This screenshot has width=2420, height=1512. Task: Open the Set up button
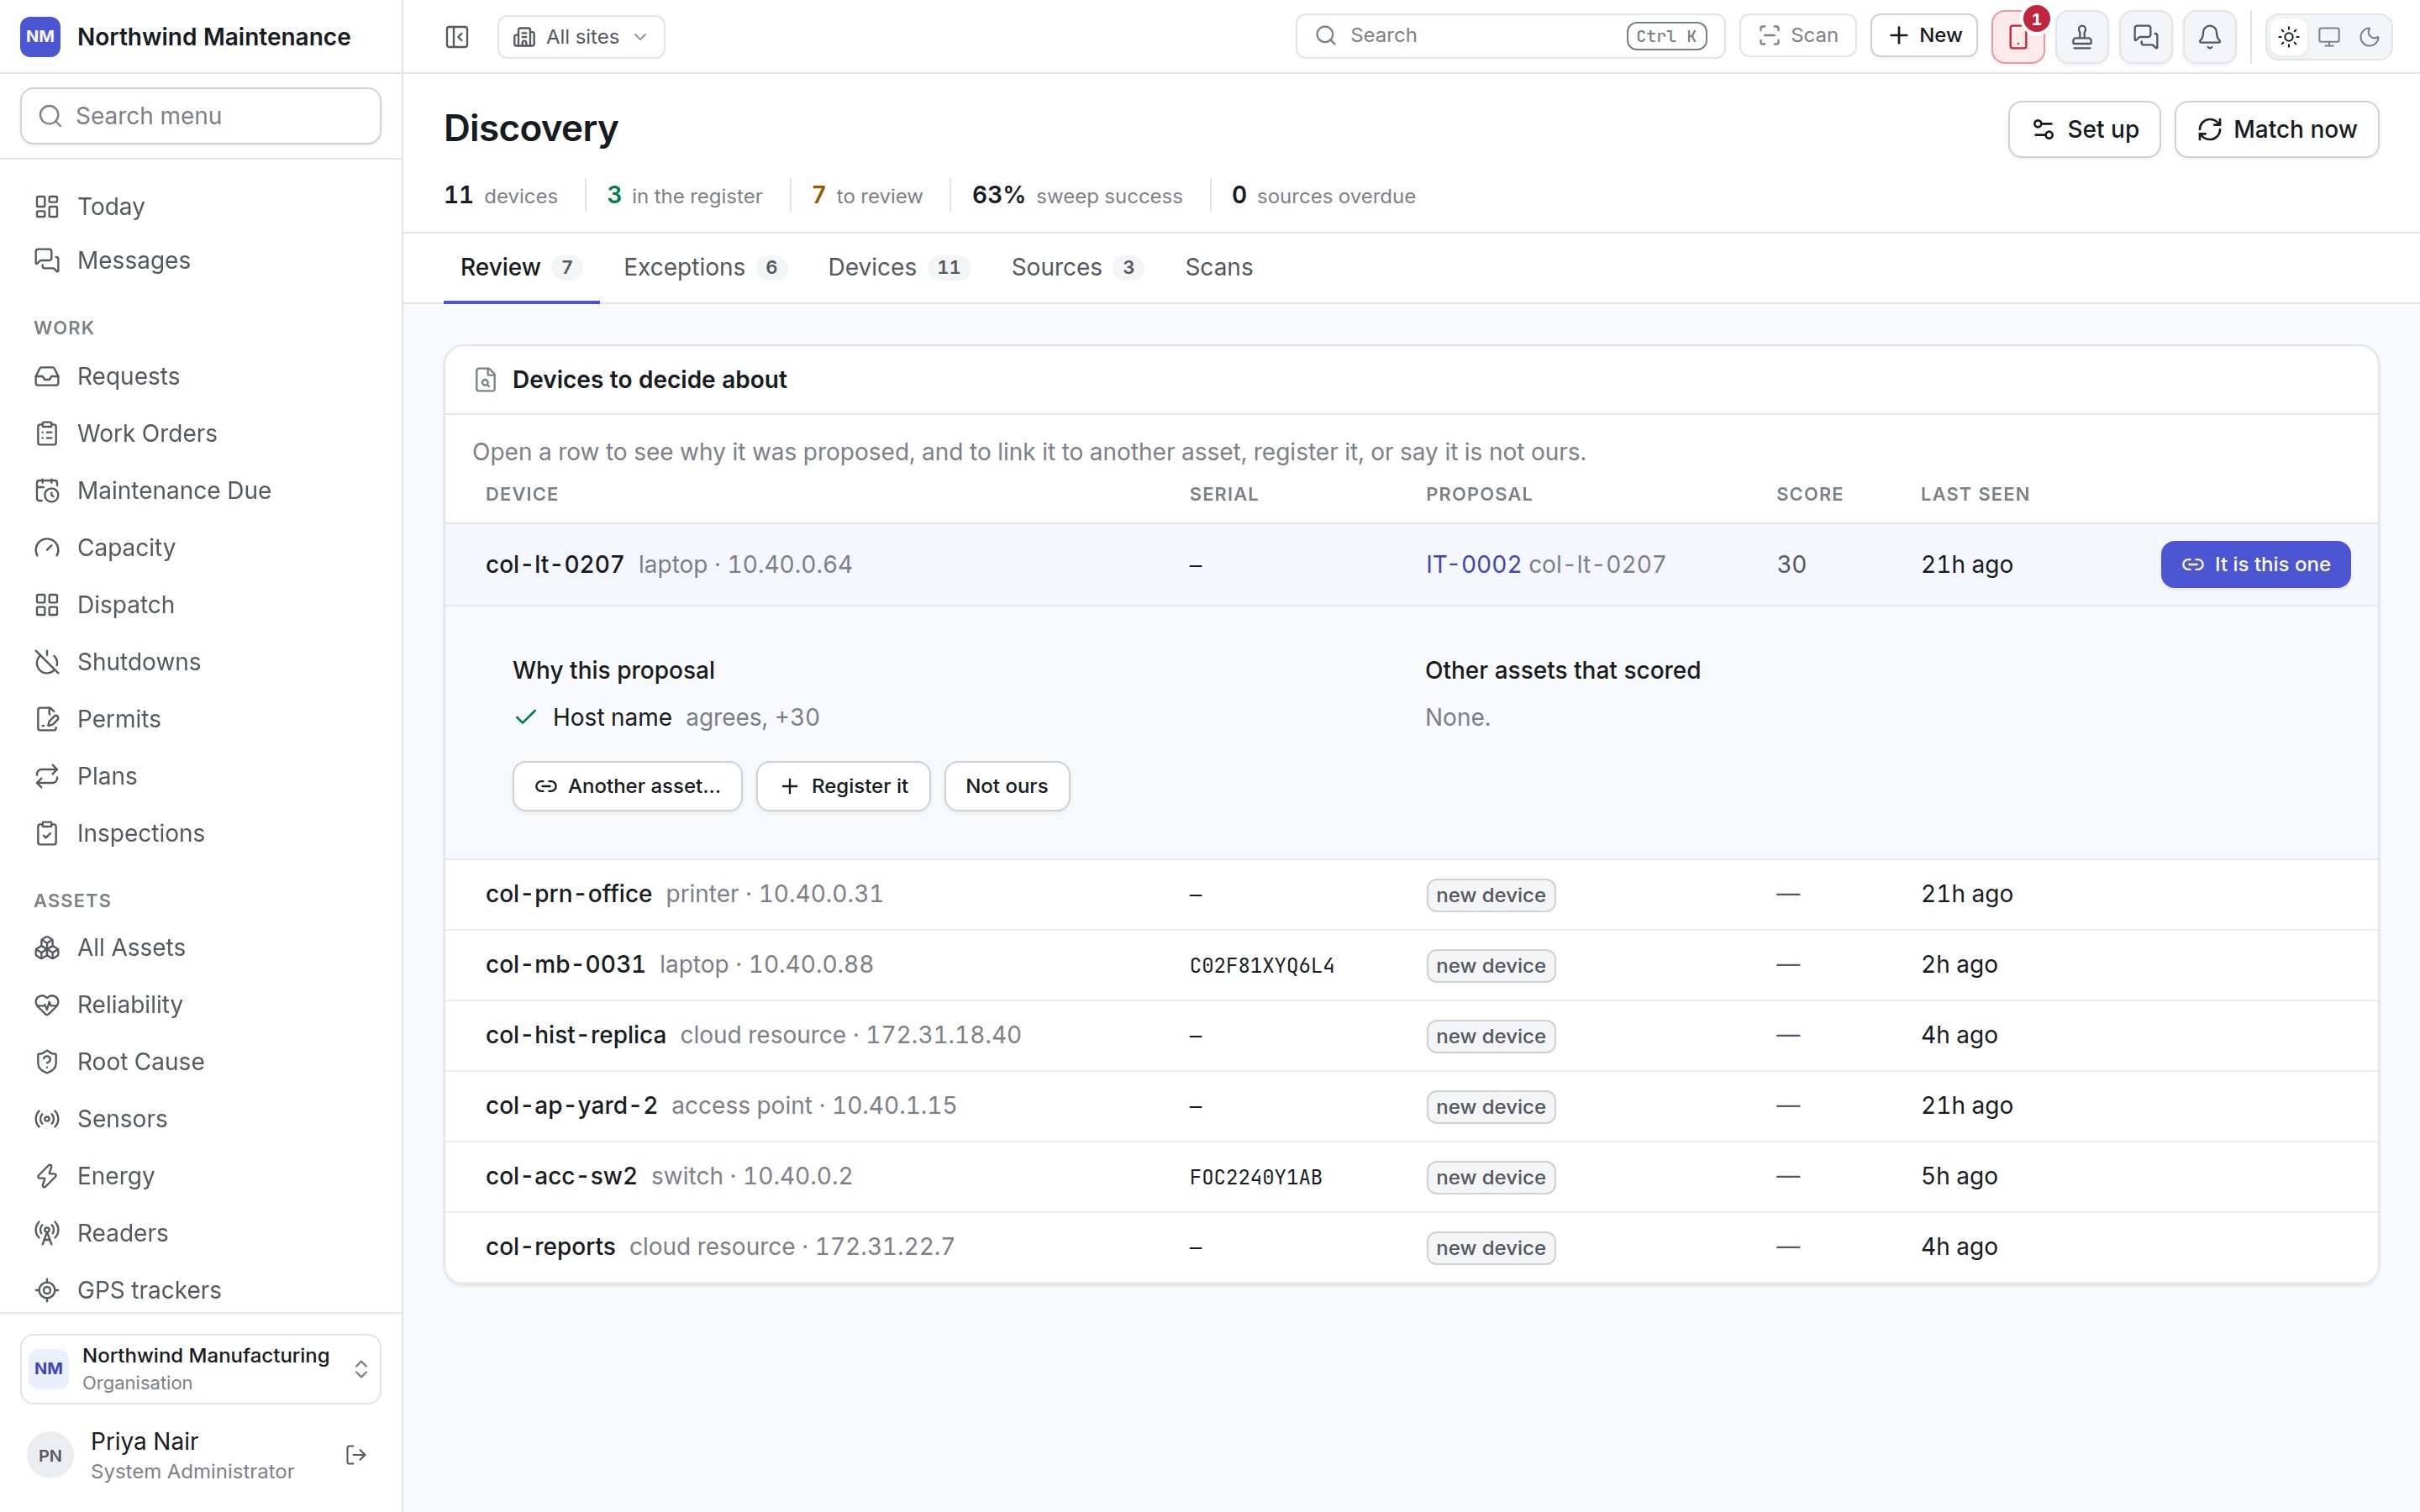(2084, 129)
